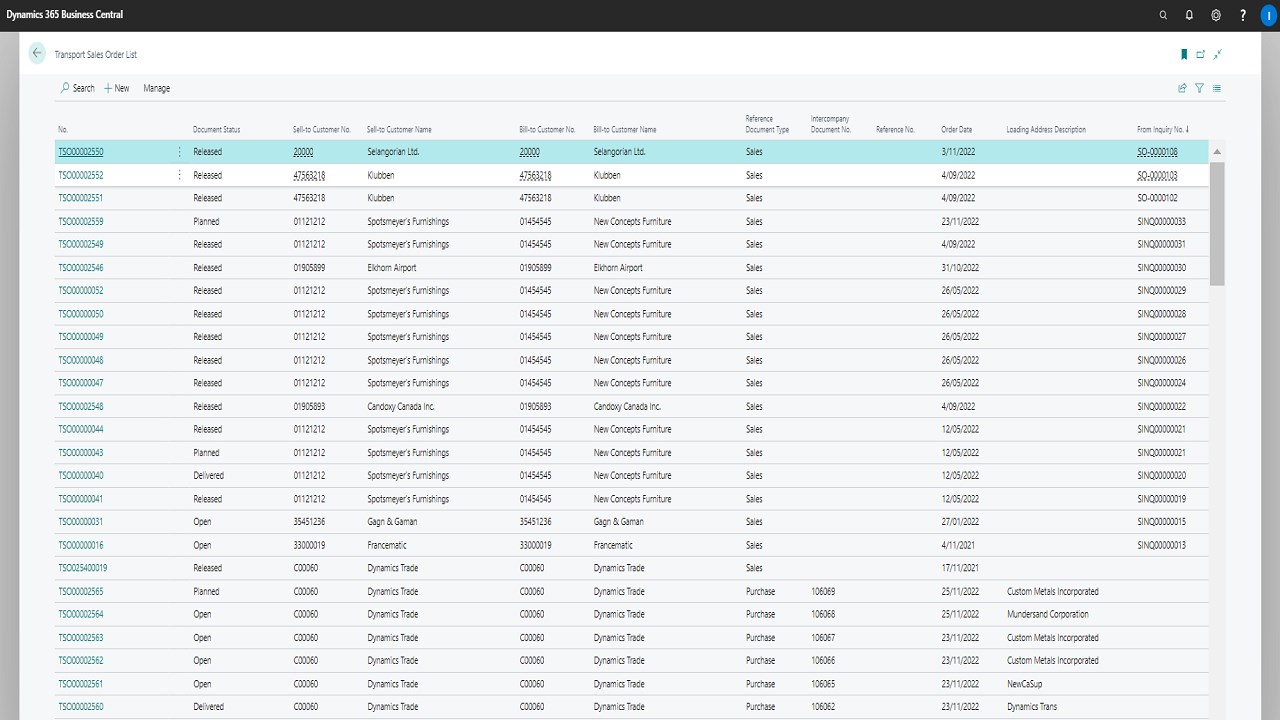Open the settings gear
The width and height of the screenshot is (1280, 720).
[1216, 15]
